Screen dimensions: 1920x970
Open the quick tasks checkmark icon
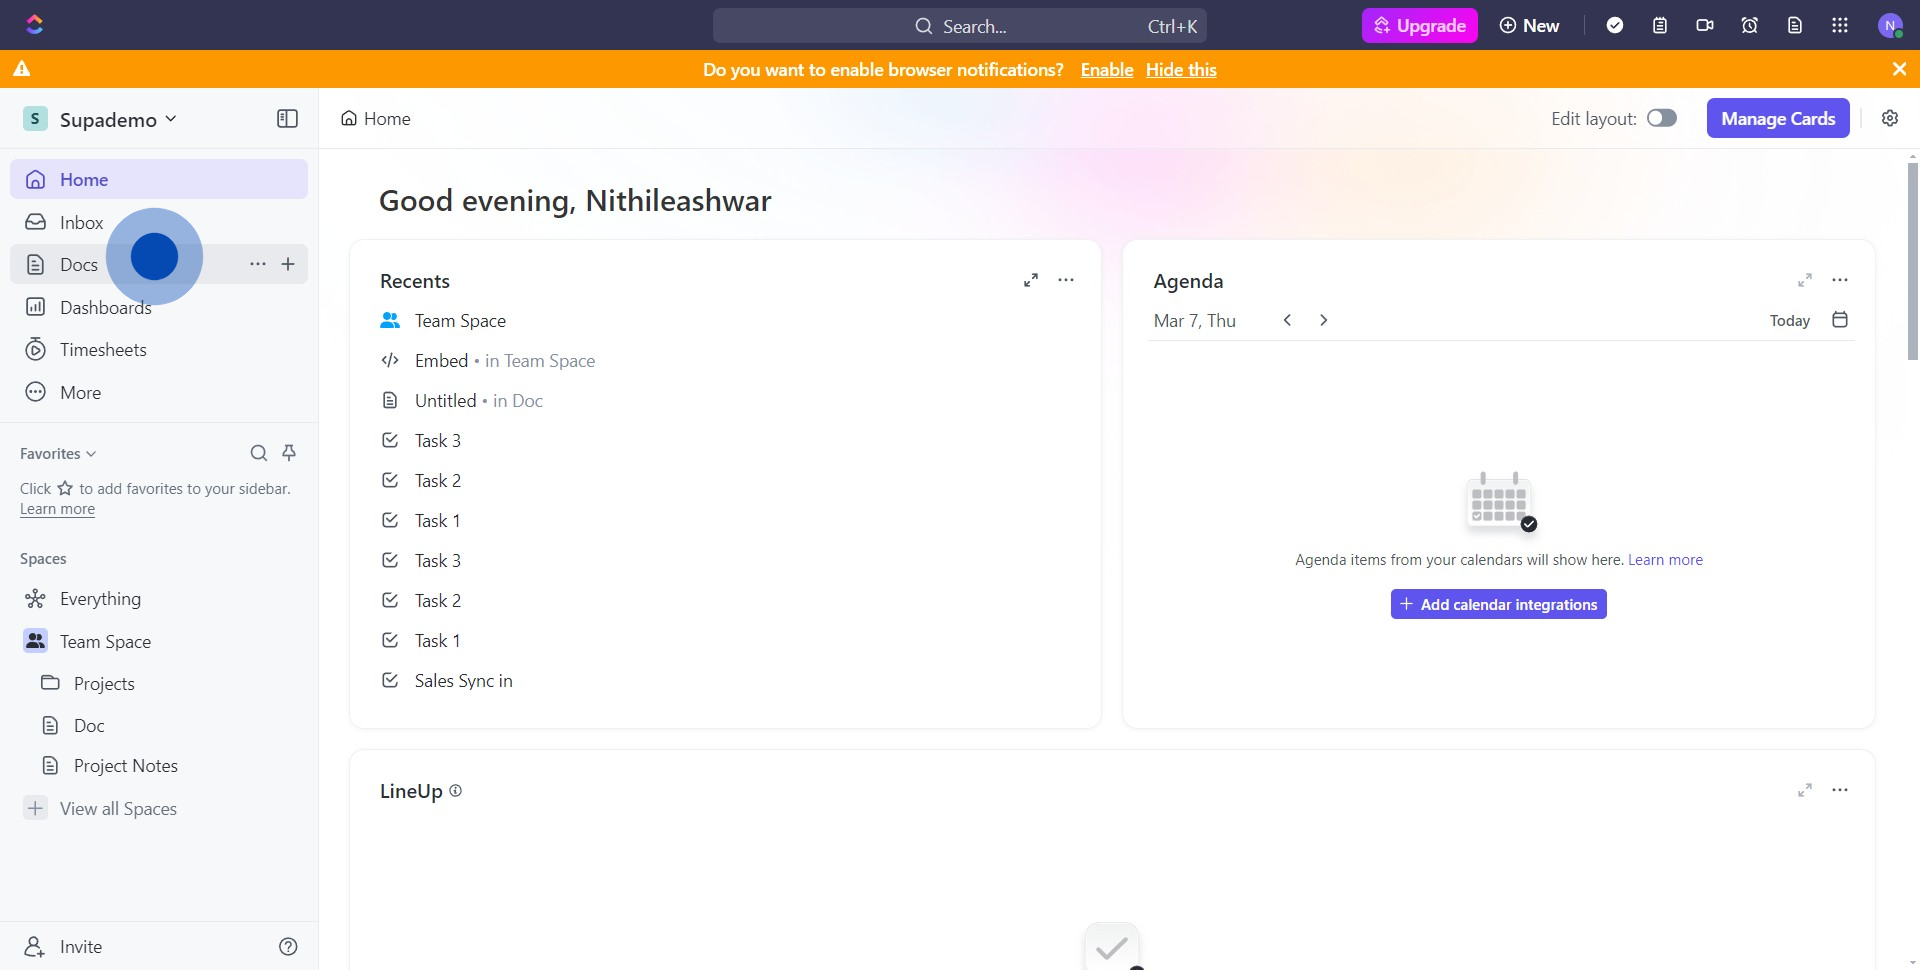pos(1615,25)
